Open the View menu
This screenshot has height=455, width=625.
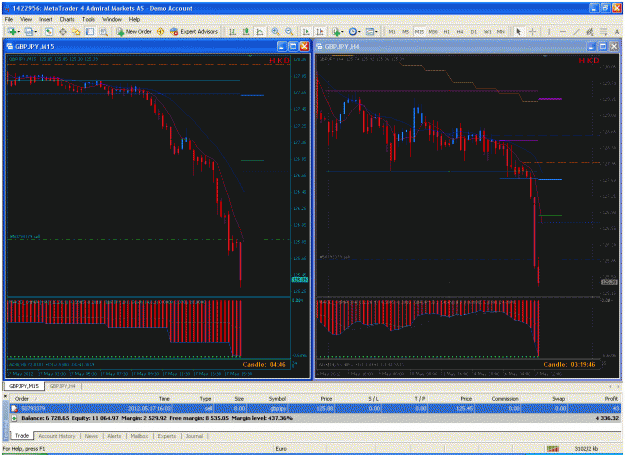(x=26, y=19)
